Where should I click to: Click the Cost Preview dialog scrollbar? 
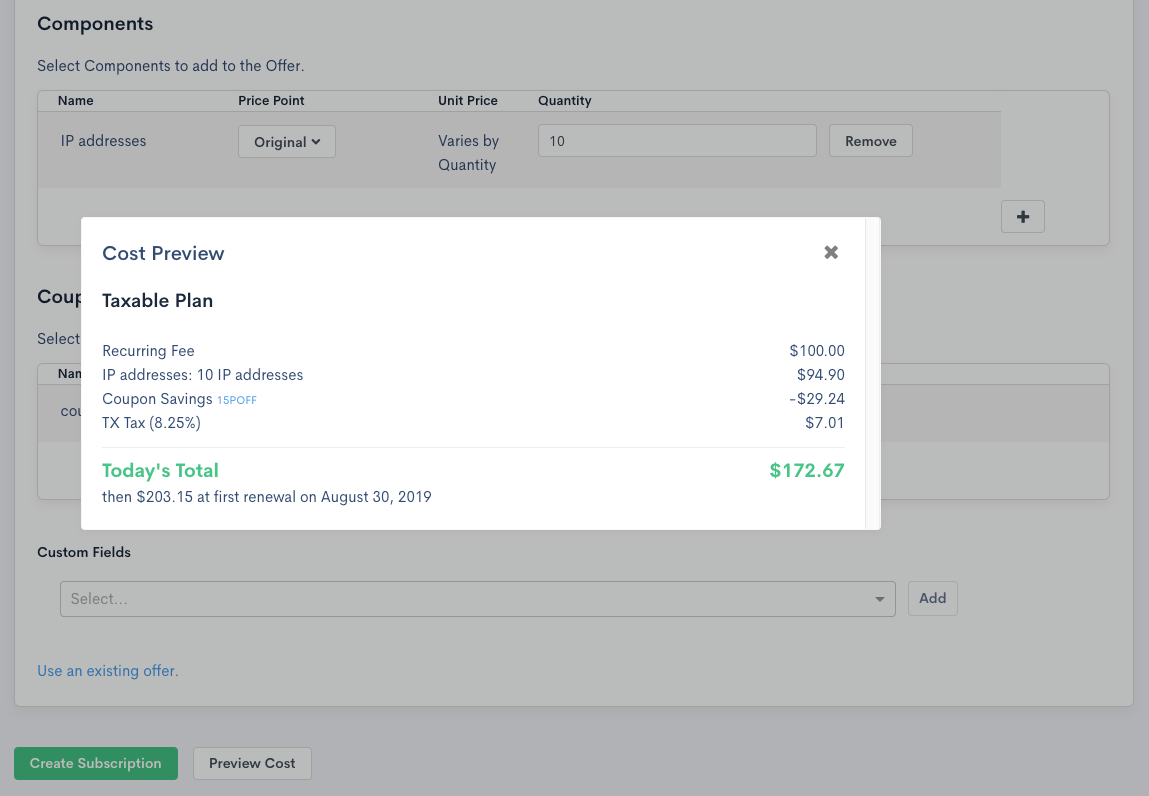point(873,373)
